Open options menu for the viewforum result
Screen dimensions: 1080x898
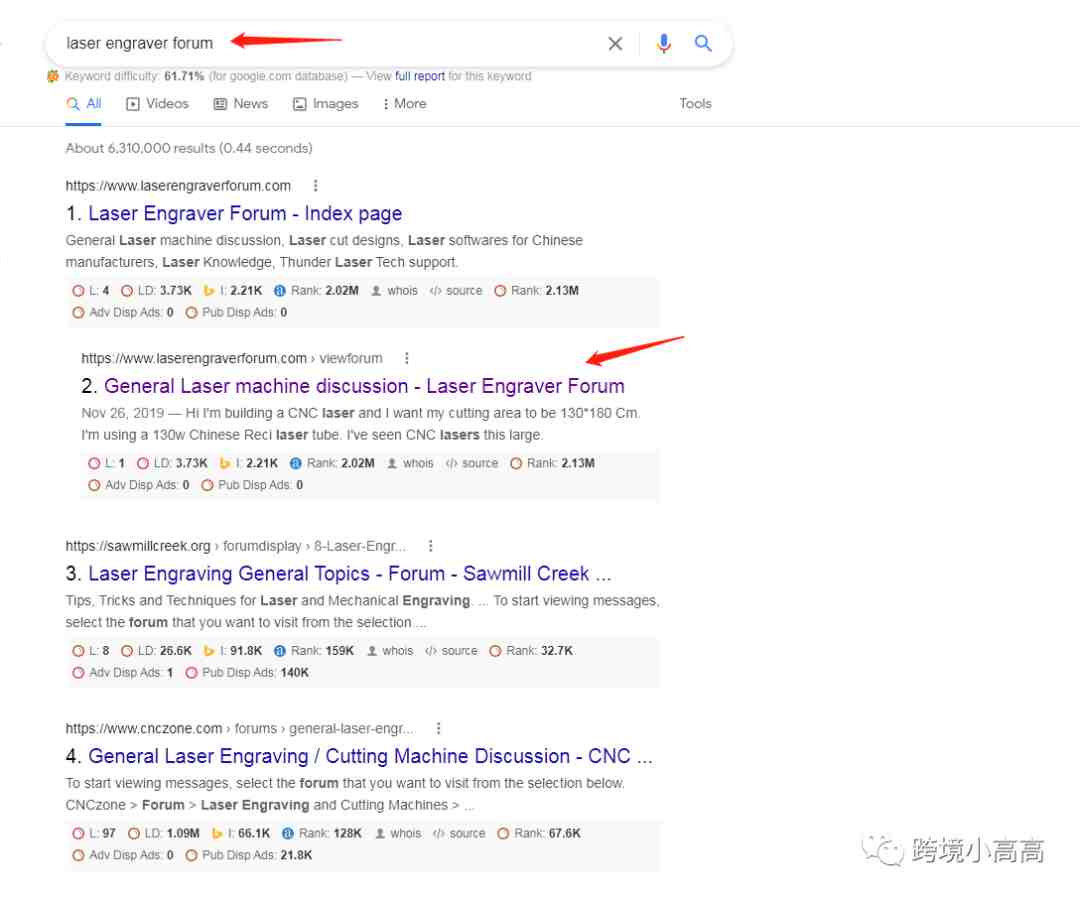407,358
